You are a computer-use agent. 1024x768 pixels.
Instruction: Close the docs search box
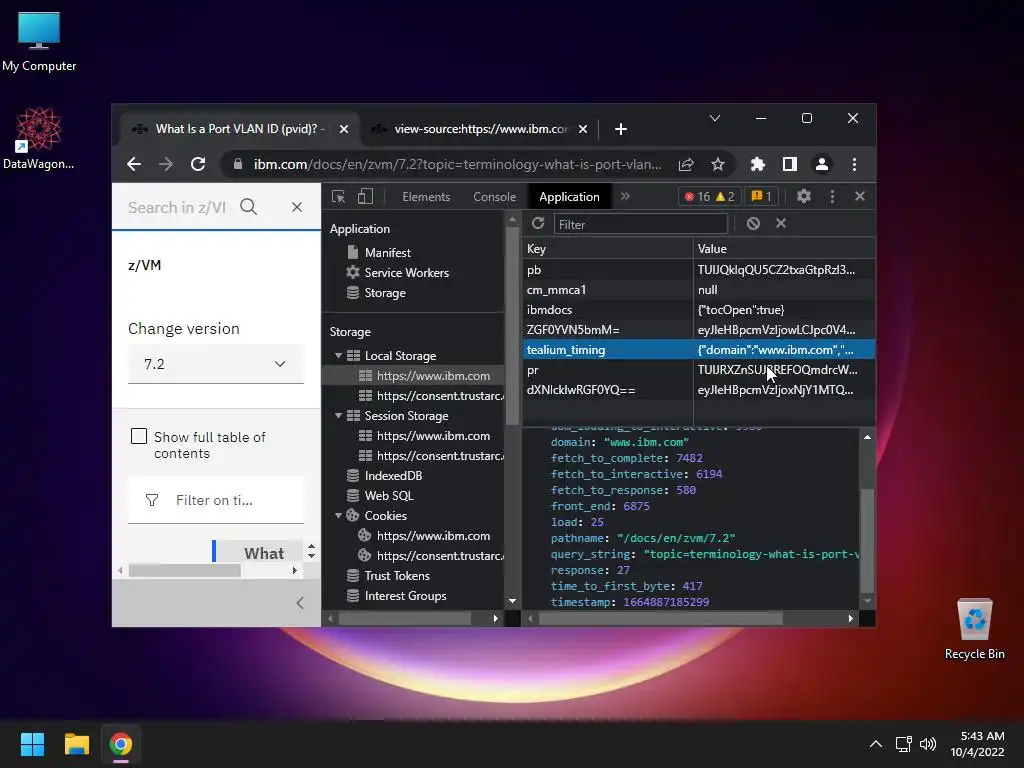[297, 207]
